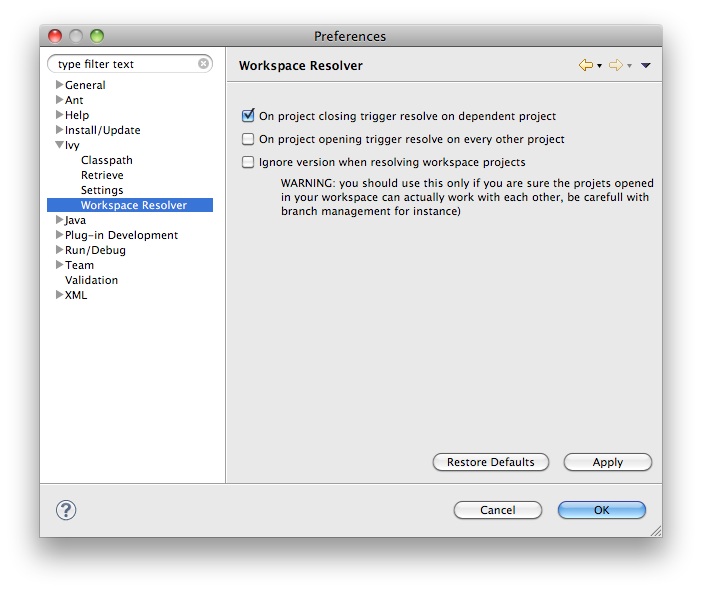Uncheck On project closing trigger resolve
Image resolution: width=702 pixels, height=592 pixels.
tap(248, 116)
